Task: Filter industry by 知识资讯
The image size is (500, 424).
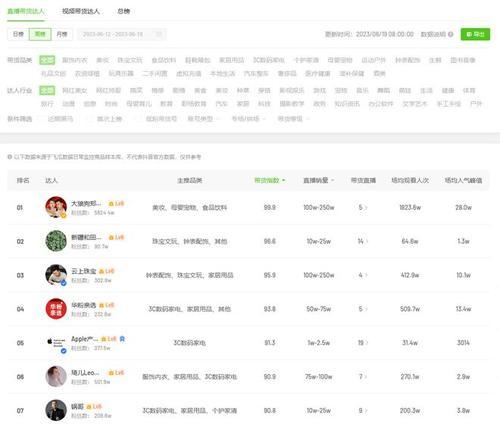Action: tap(347, 104)
